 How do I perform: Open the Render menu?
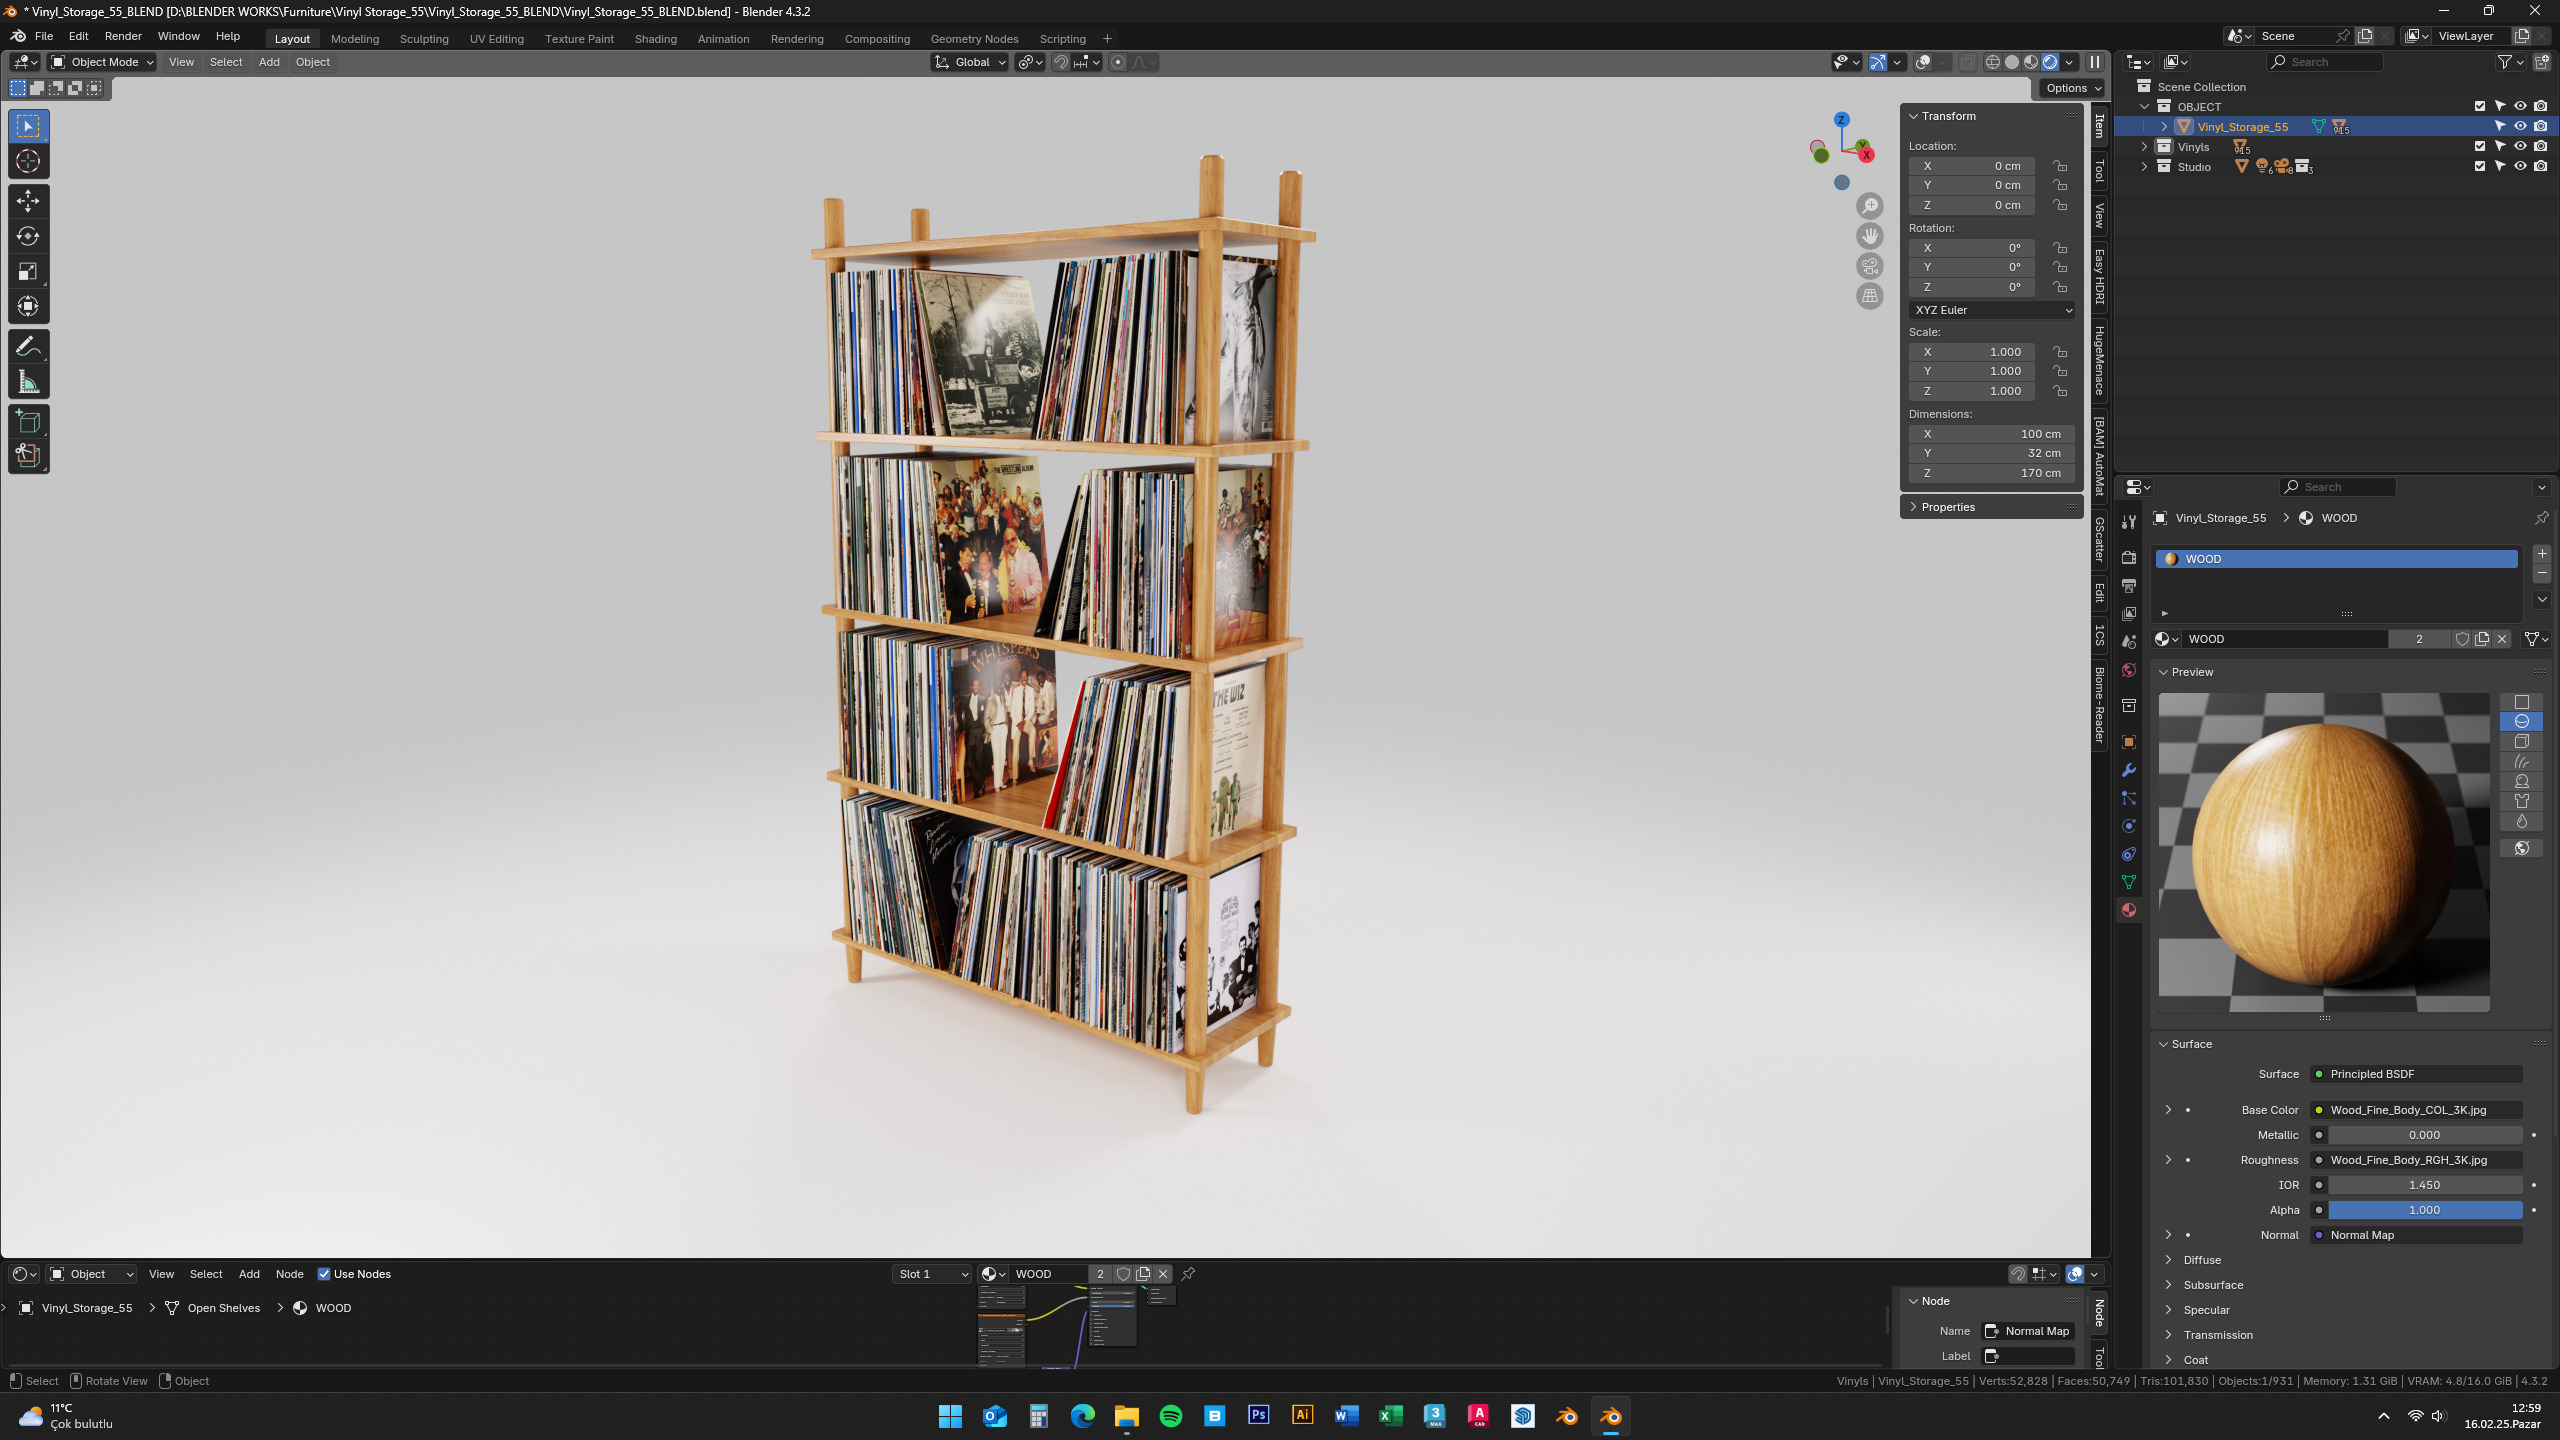click(123, 36)
